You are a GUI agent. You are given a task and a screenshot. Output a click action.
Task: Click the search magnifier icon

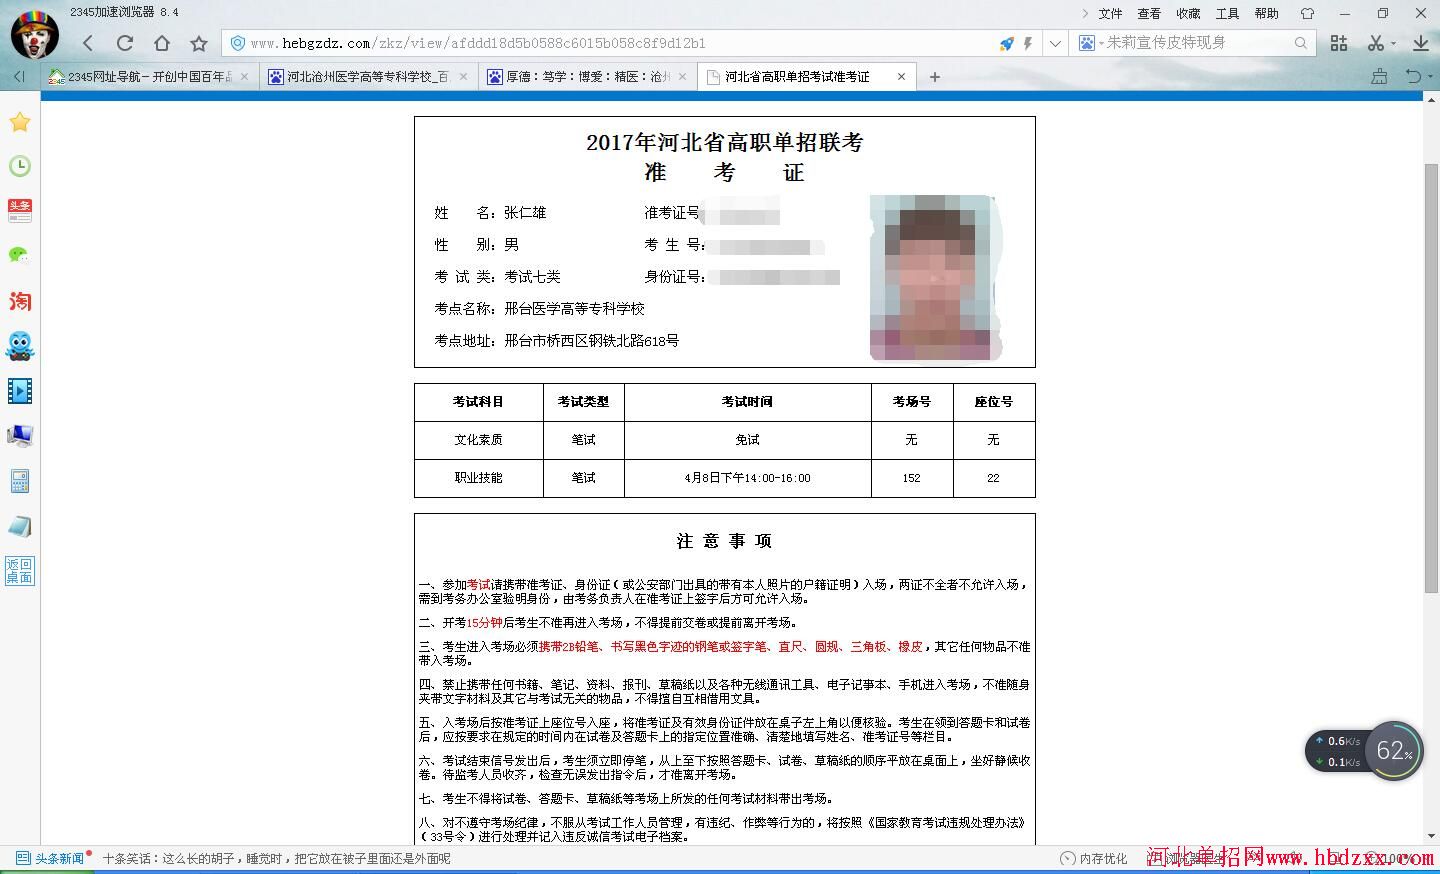[x=1301, y=43]
